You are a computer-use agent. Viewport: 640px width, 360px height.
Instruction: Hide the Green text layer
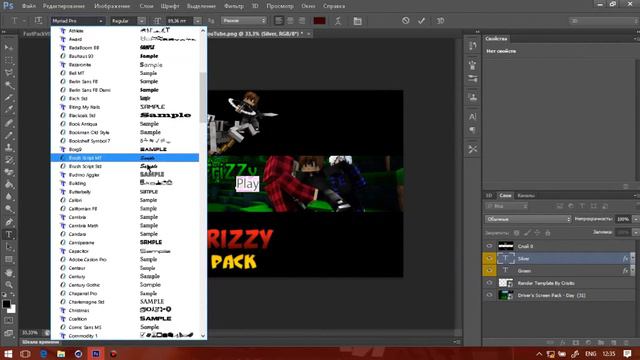click(489, 271)
